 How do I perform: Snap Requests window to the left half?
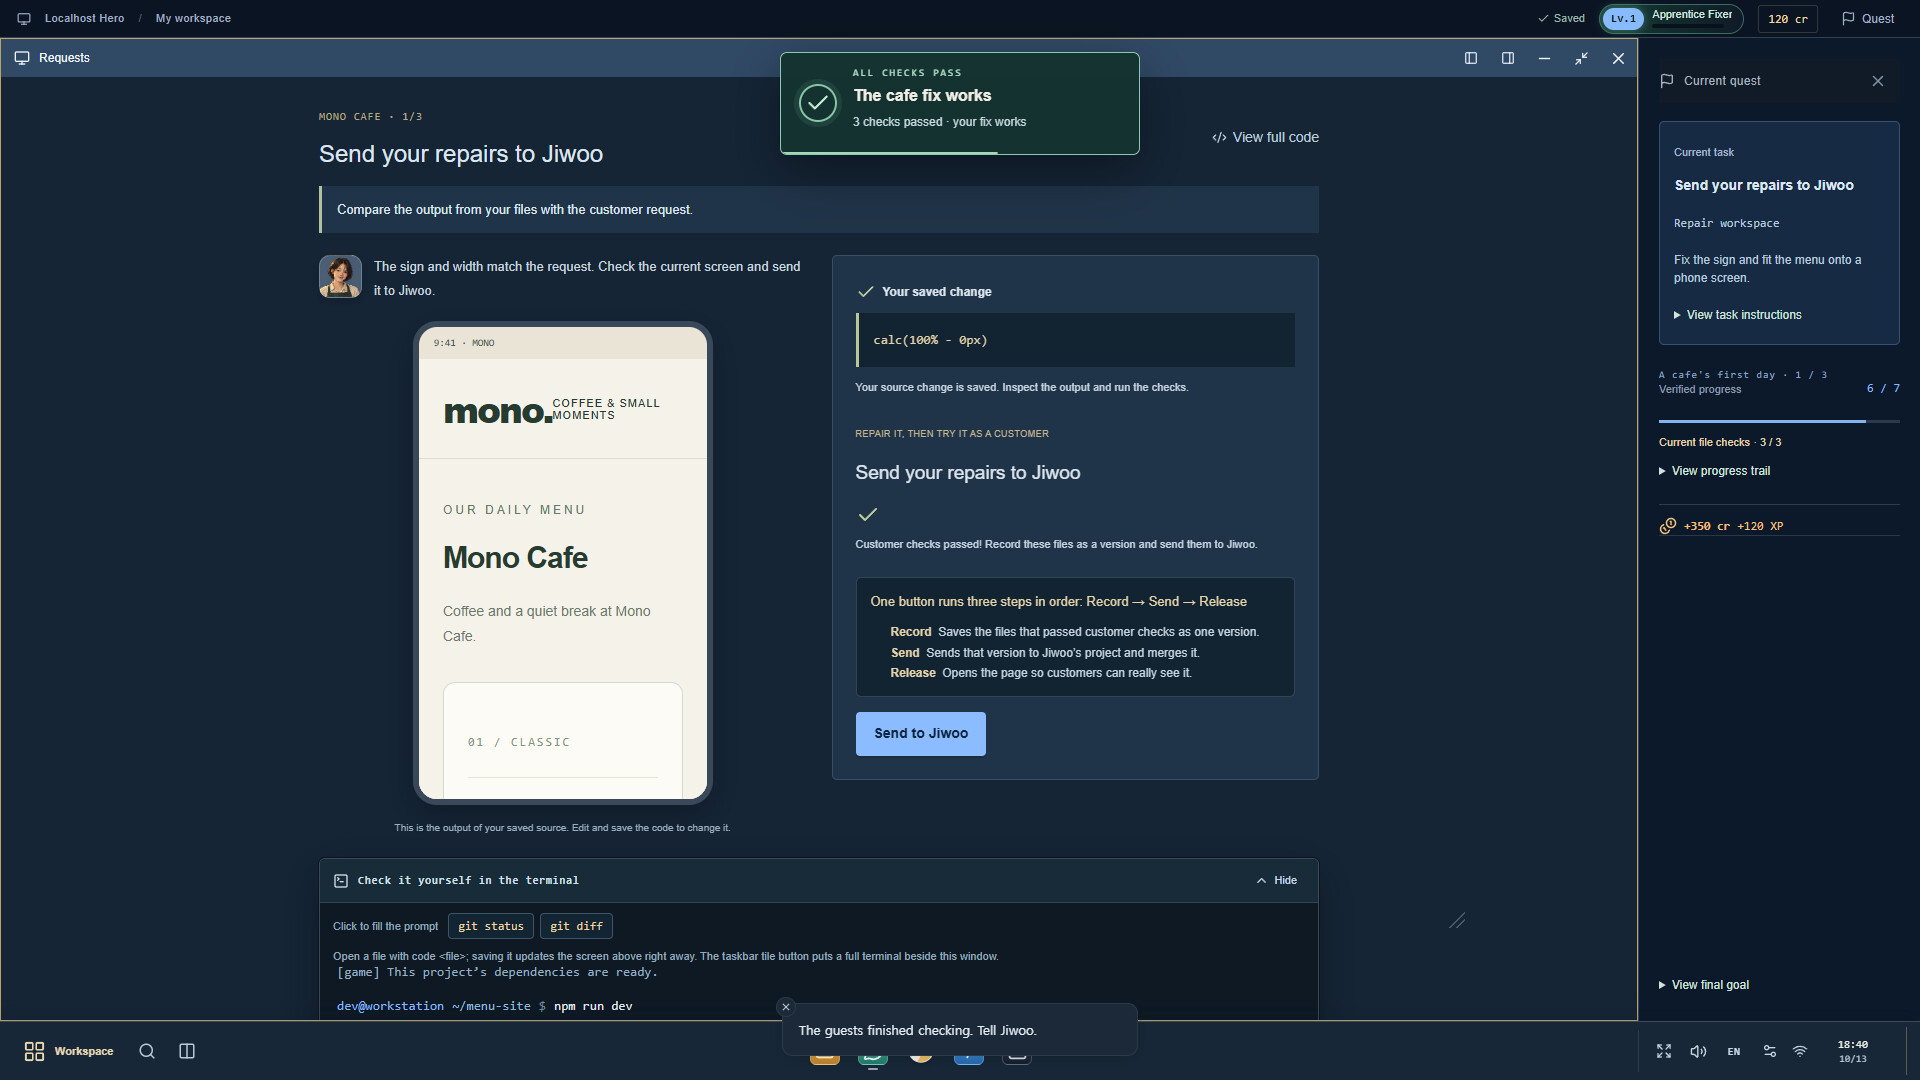pyautogui.click(x=1471, y=58)
